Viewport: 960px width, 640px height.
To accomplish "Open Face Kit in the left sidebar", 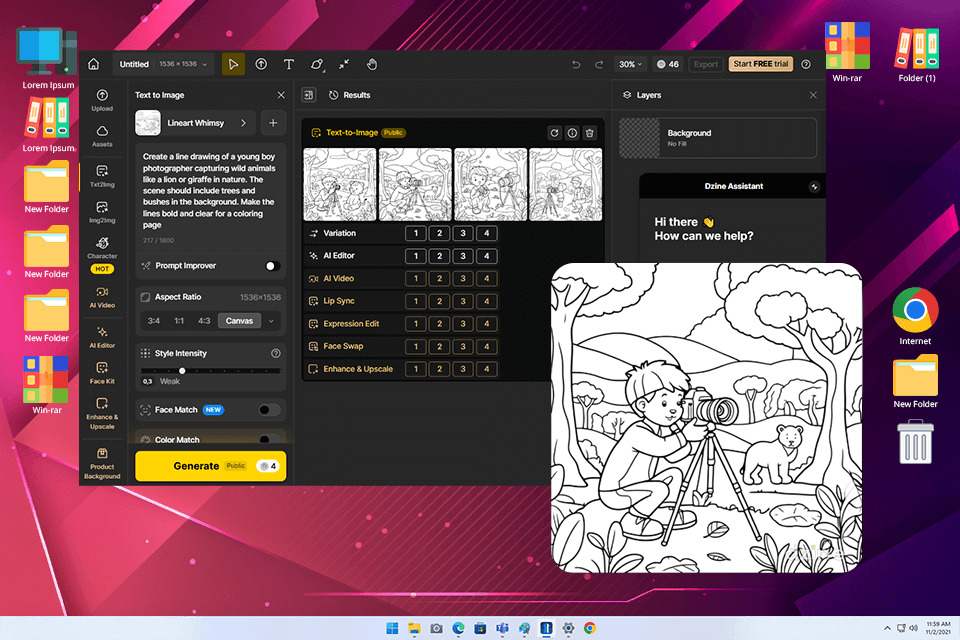I will [102, 372].
